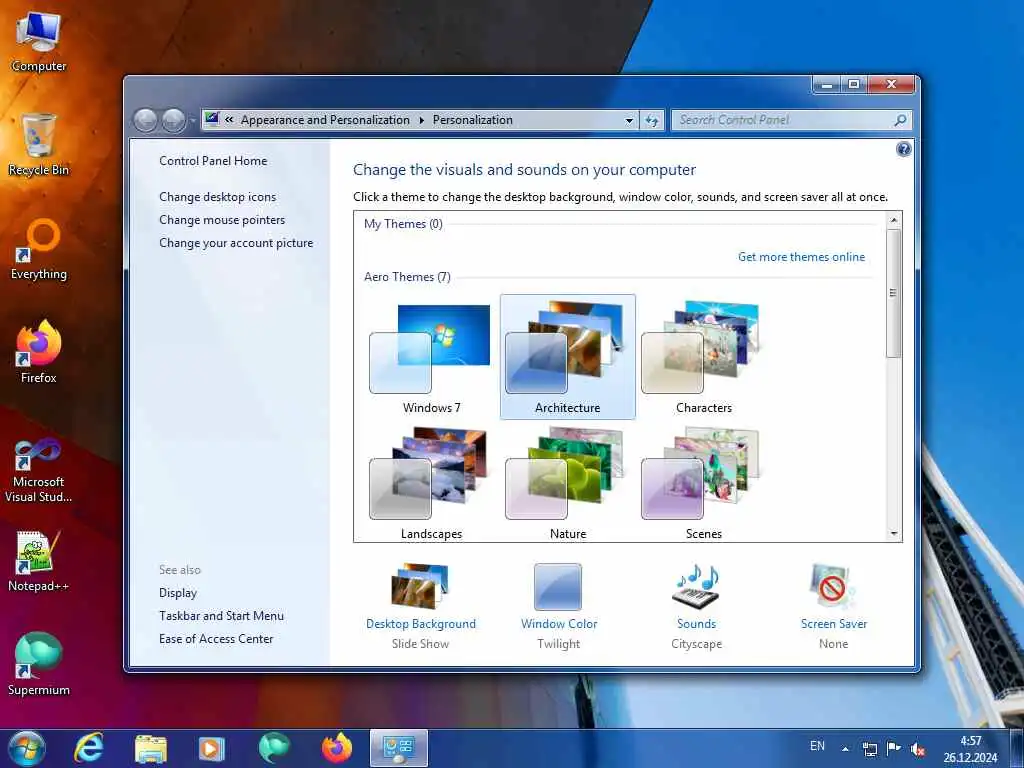Click the search magnifier icon

(x=901, y=120)
